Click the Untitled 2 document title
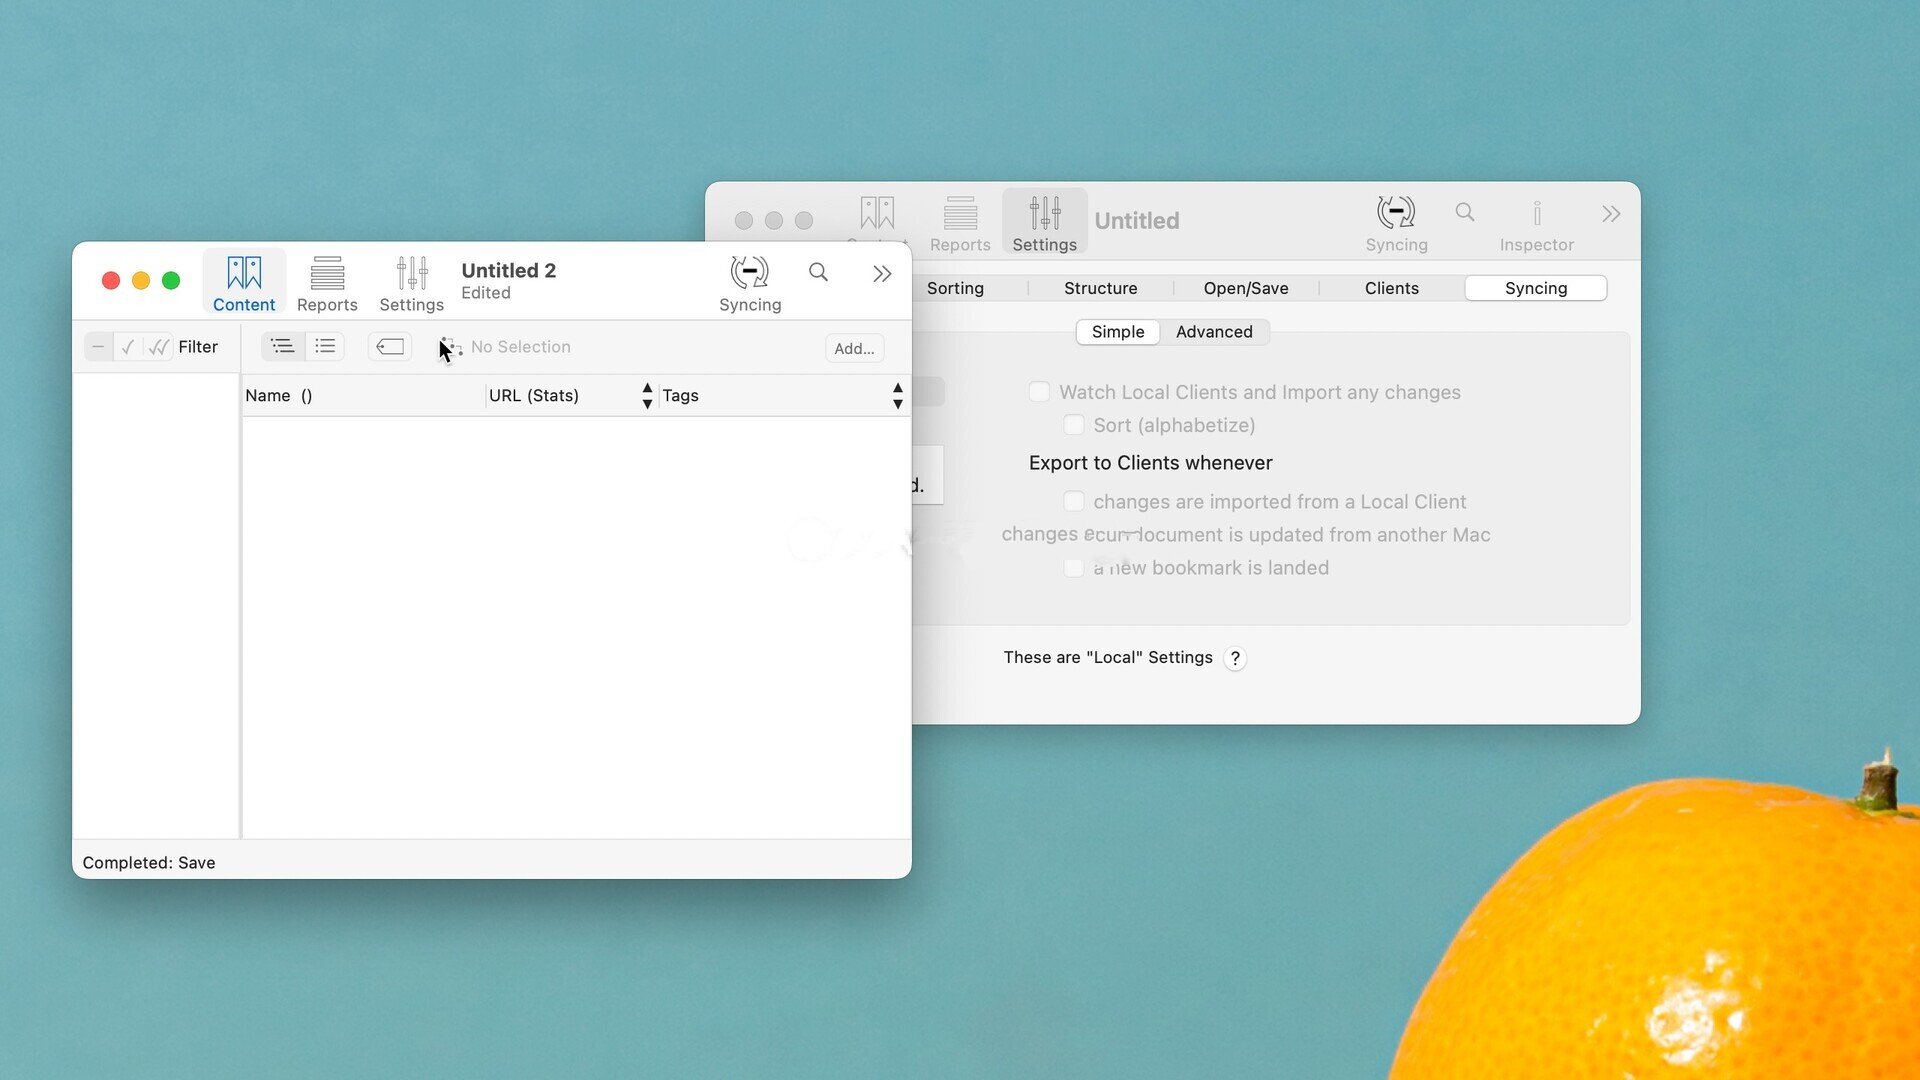The image size is (1920, 1080). [x=508, y=270]
